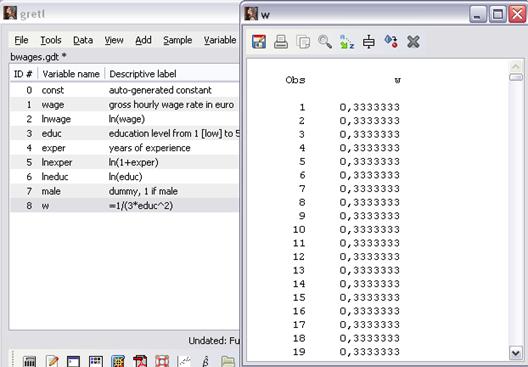Select the w variable row

pyautogui.click(x=124, y=205)
